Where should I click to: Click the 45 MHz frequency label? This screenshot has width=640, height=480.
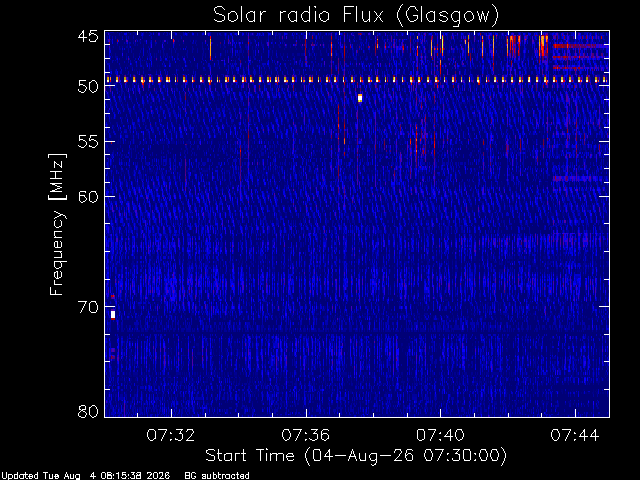(x=88, y=36)
